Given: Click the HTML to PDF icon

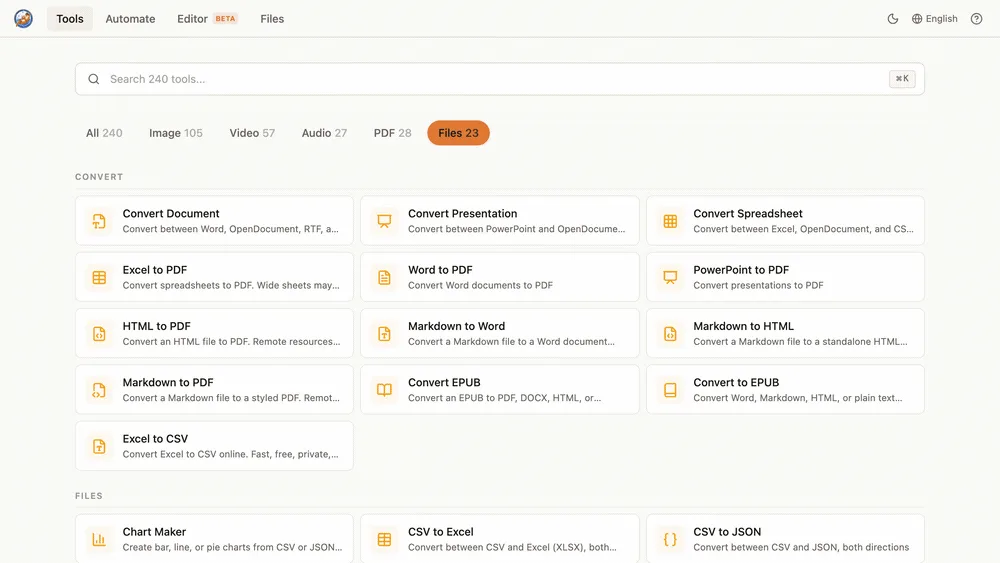Looking at the screenshot, I should point(99,333).
